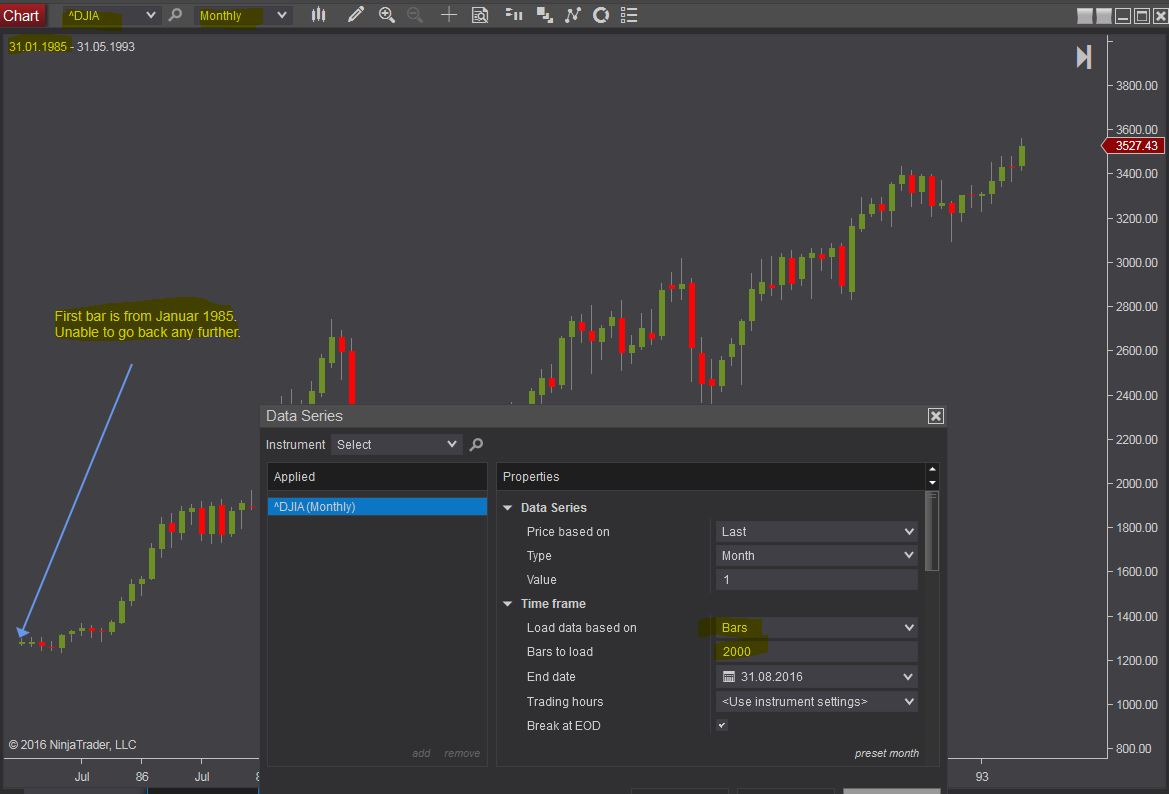Viewport: 1169px width, 794px height.
Task: Click the 31.01.1985 - 31.05.1993 date range
Action: (72, 46)
